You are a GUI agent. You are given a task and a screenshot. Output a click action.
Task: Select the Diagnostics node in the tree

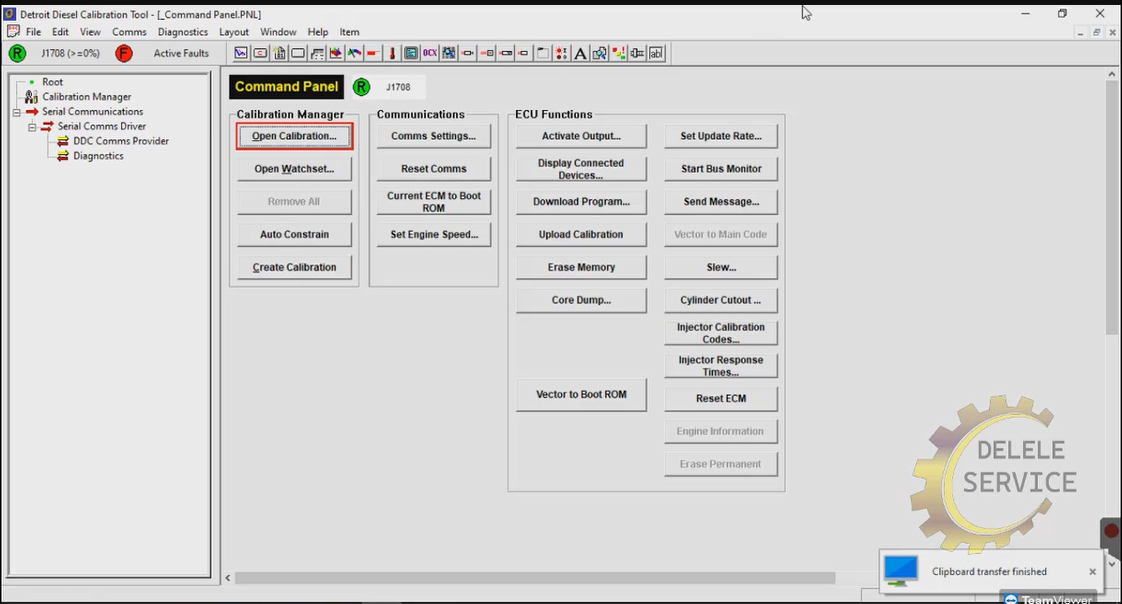point(98,156)
